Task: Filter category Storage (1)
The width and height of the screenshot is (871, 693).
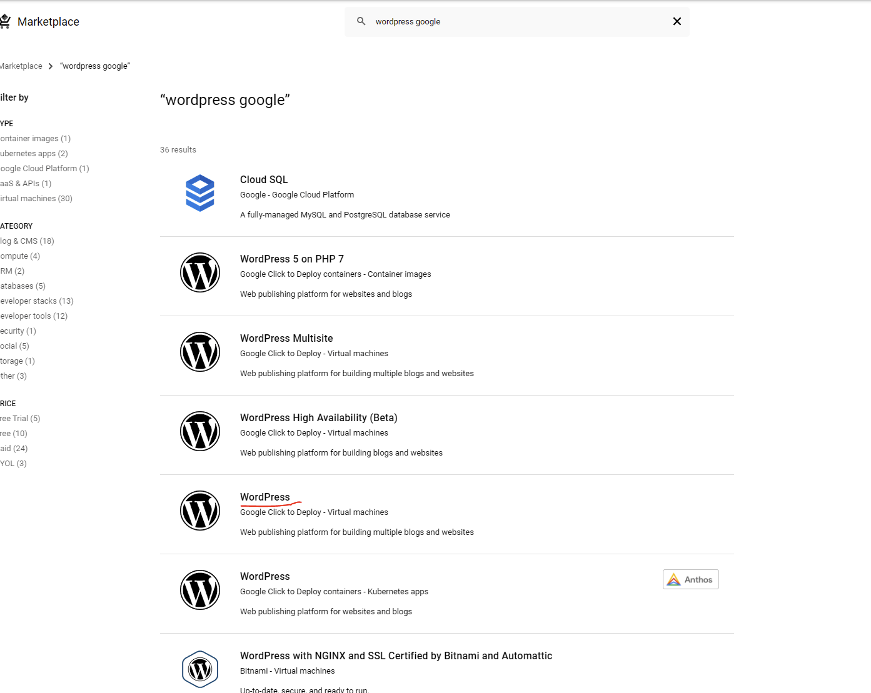Action: click(x=17, y=361)
